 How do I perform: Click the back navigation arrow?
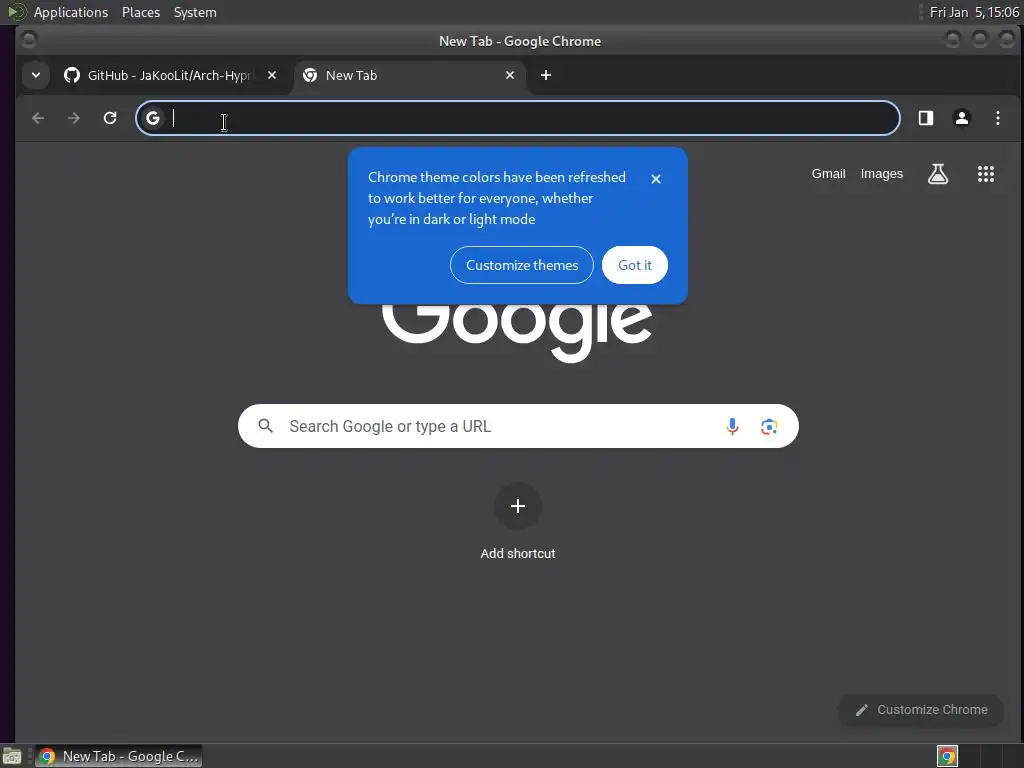click(38, 118)
